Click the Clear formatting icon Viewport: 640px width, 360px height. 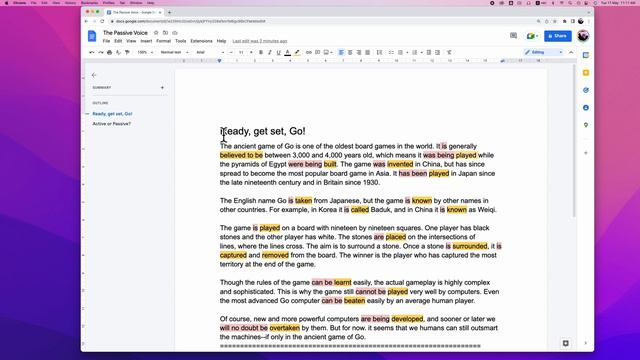click(x=449, y=53)
